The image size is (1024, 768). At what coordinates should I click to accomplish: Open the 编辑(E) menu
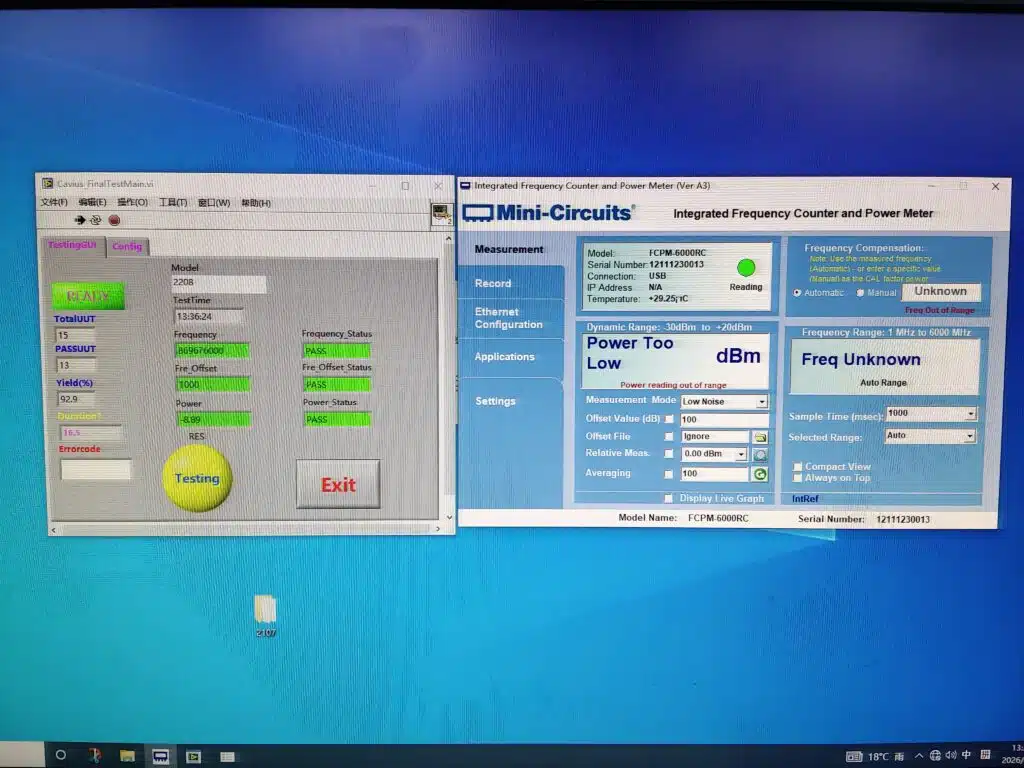point(92,202)
